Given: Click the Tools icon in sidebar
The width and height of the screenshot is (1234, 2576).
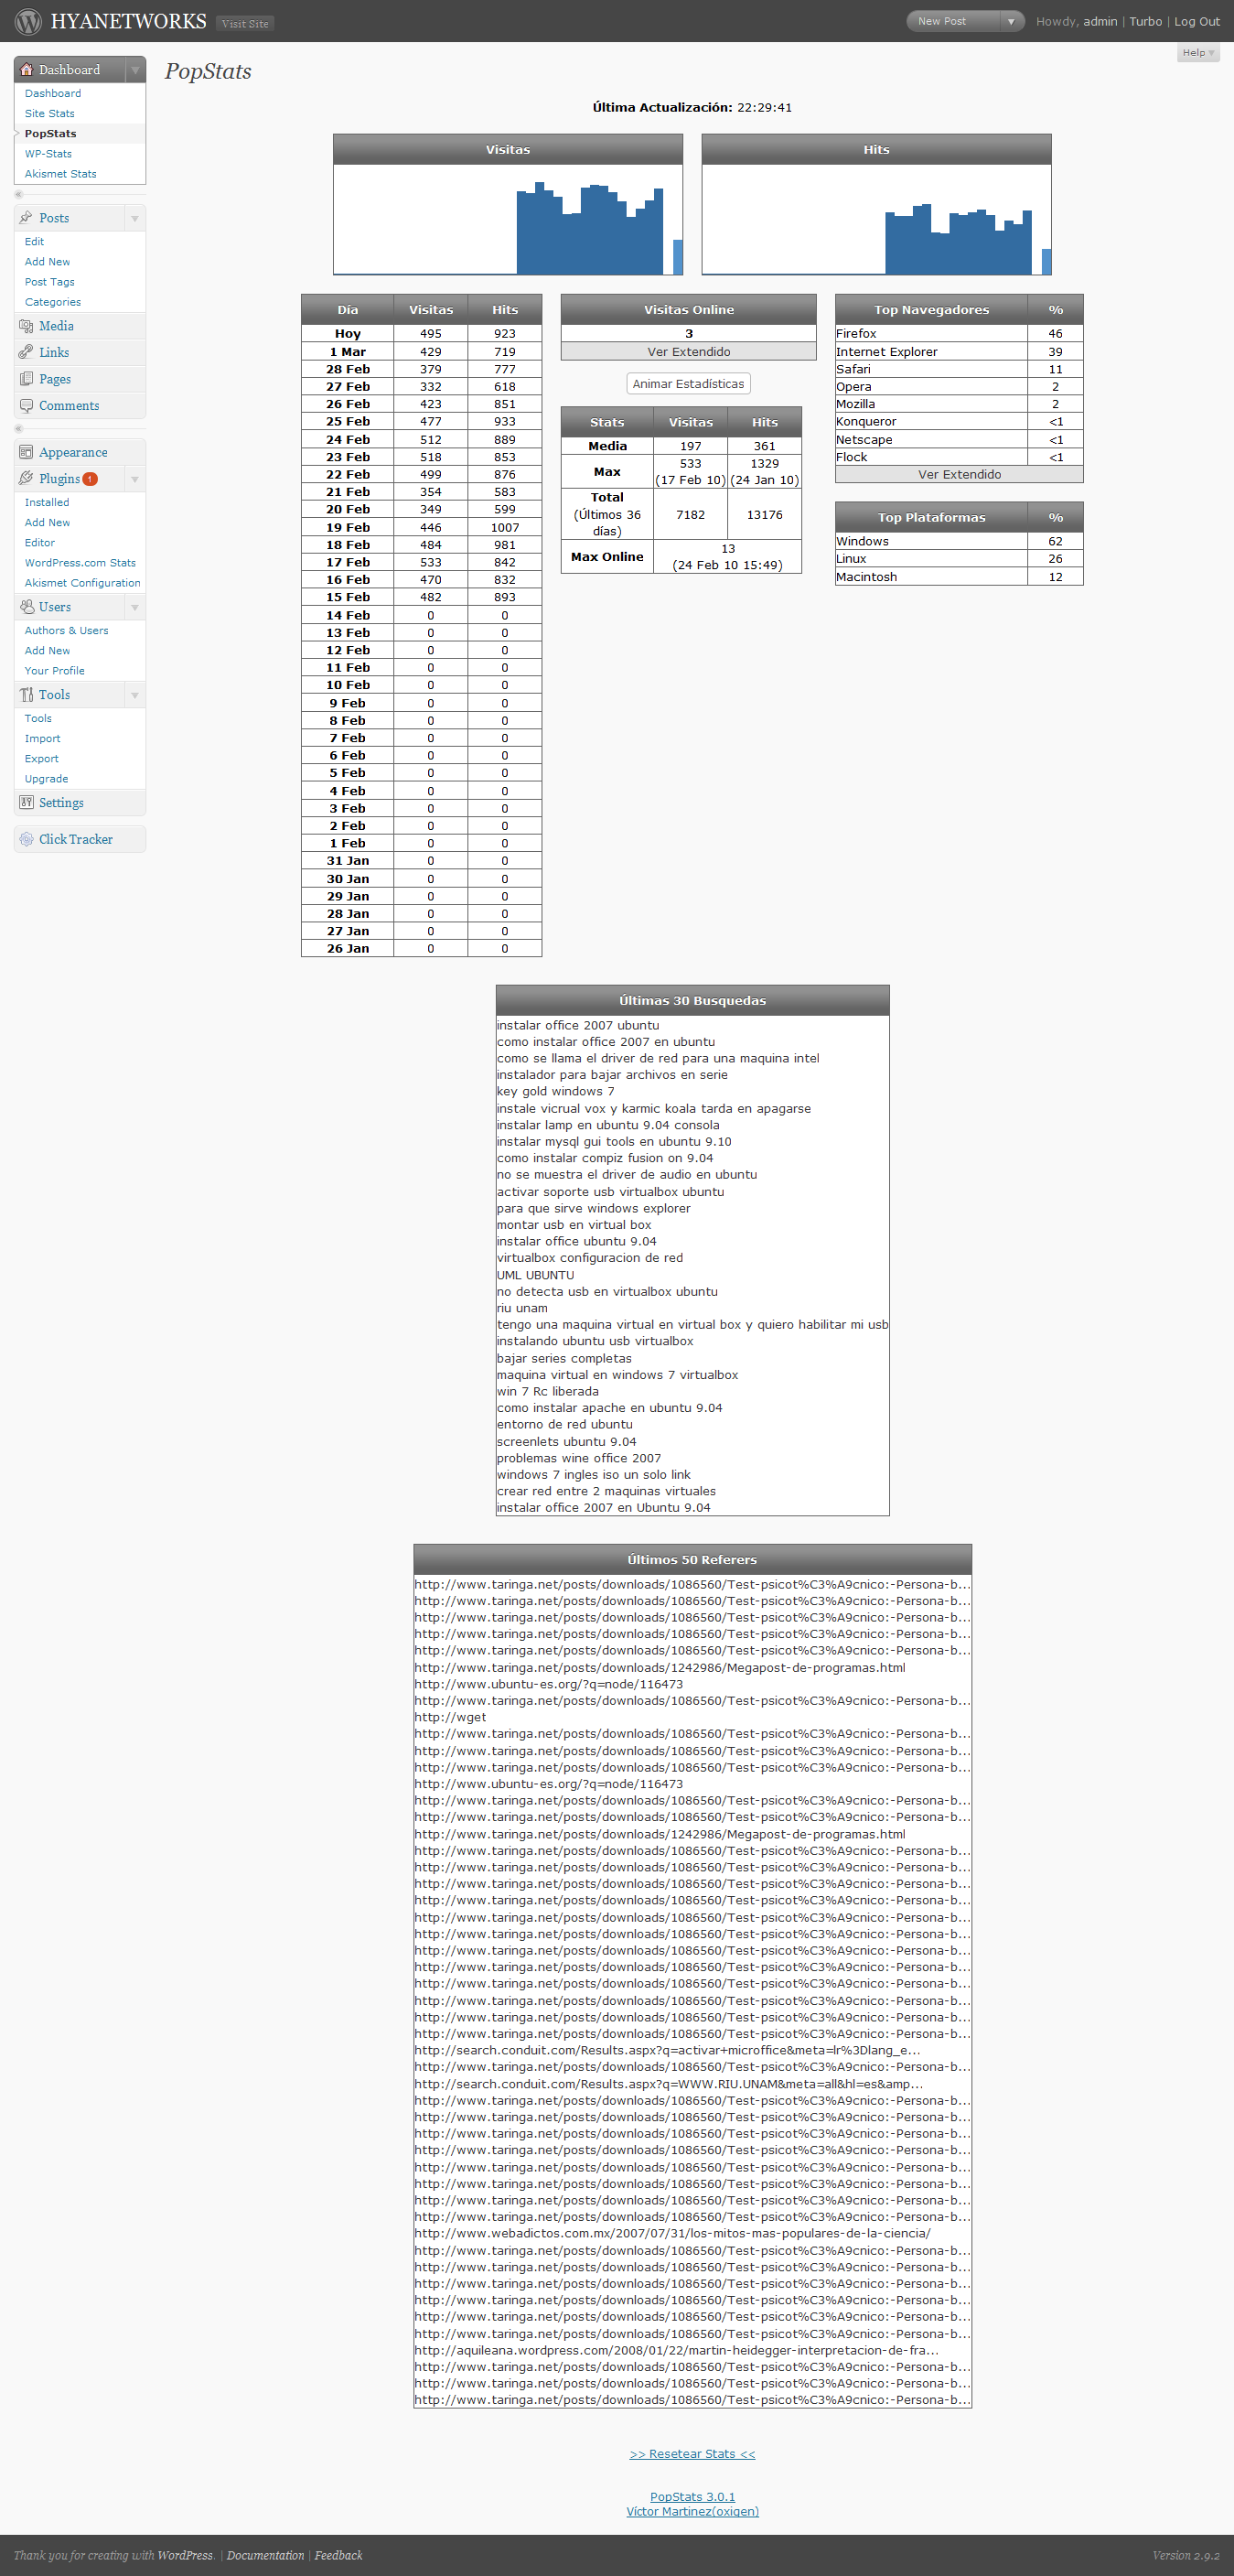Looking at the screenshot, I should (27, 695).
